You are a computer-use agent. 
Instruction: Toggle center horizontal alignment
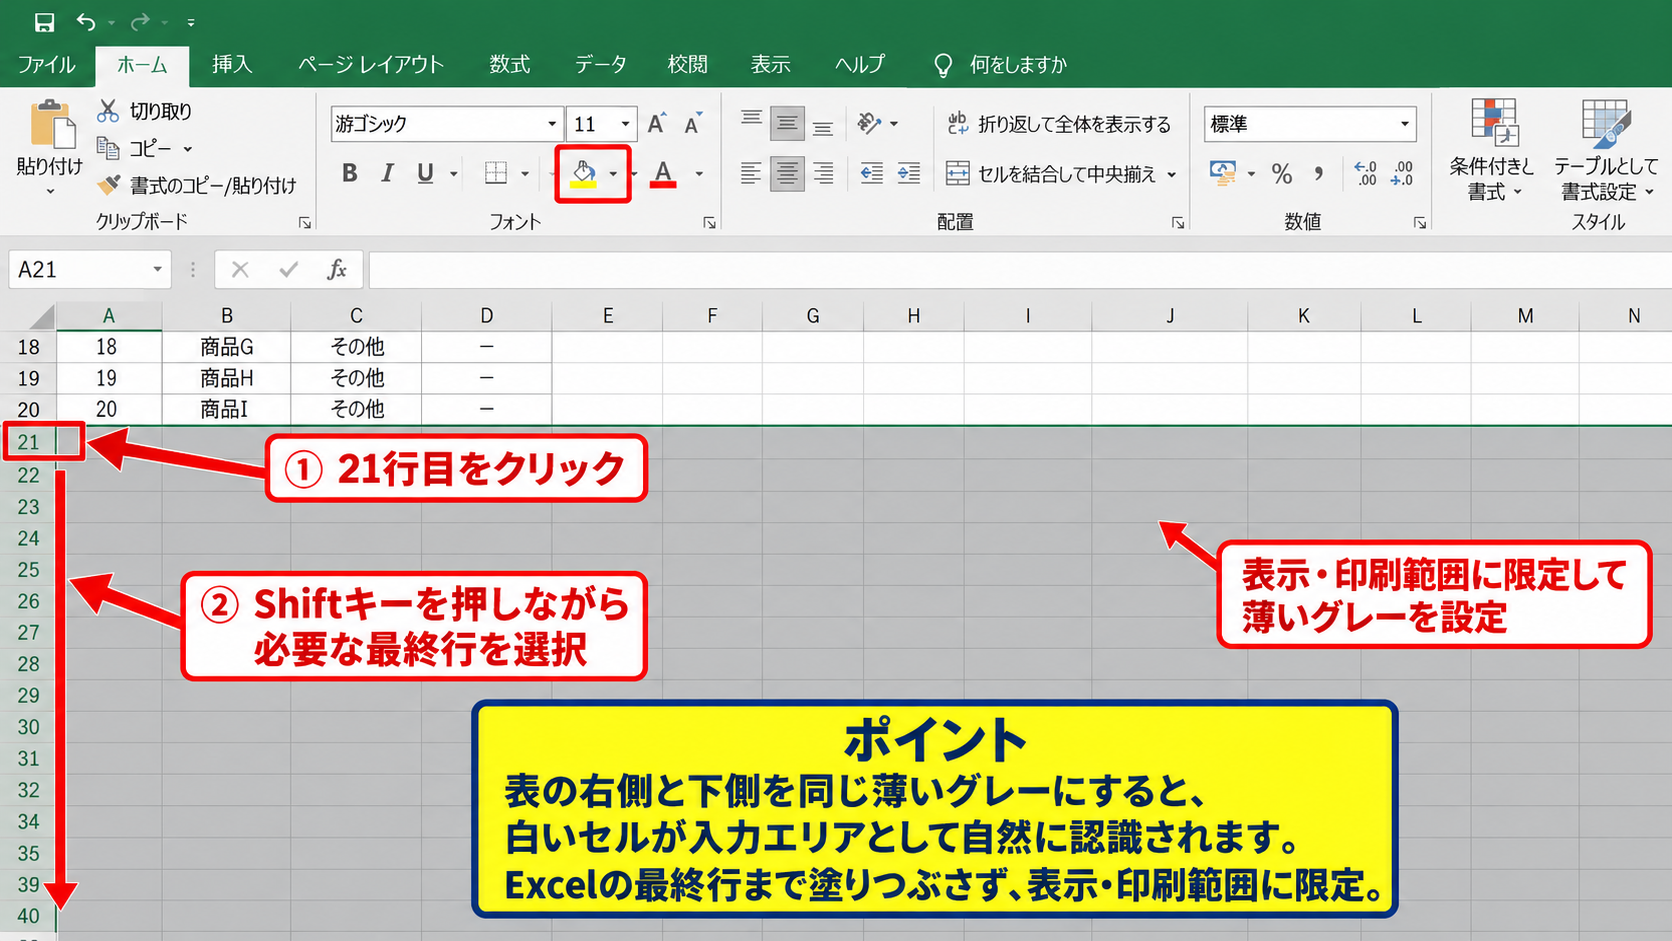coord(787,174)
